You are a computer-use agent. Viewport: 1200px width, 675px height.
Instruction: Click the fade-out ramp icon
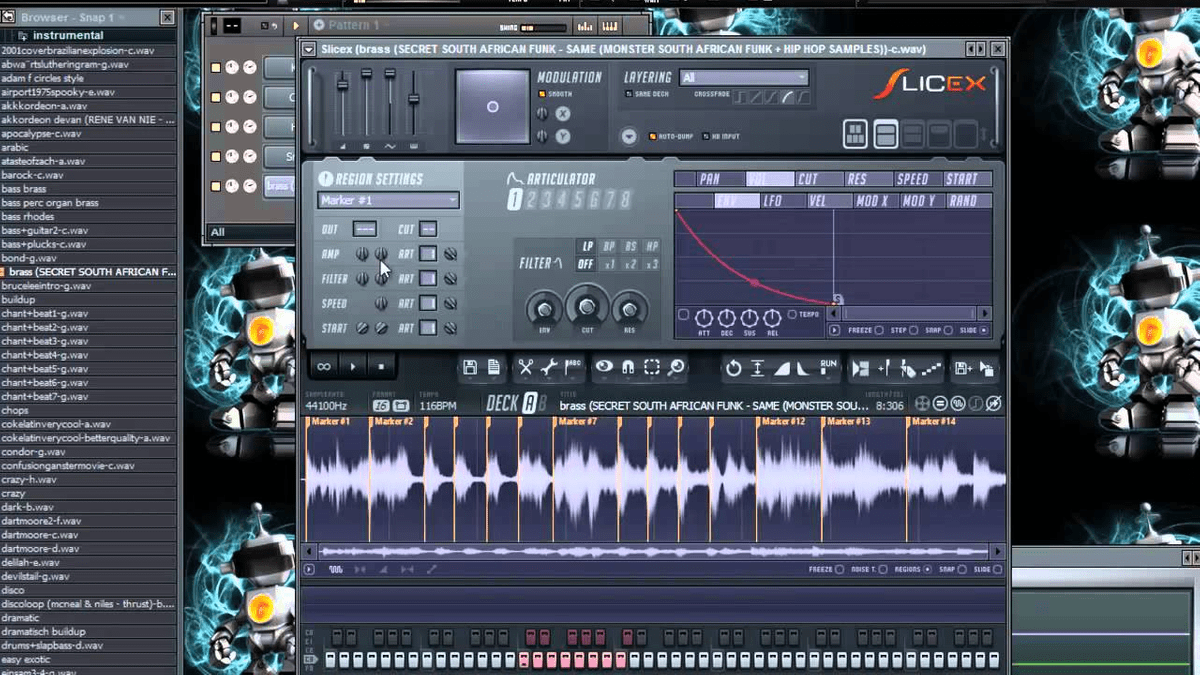[804, 368]
